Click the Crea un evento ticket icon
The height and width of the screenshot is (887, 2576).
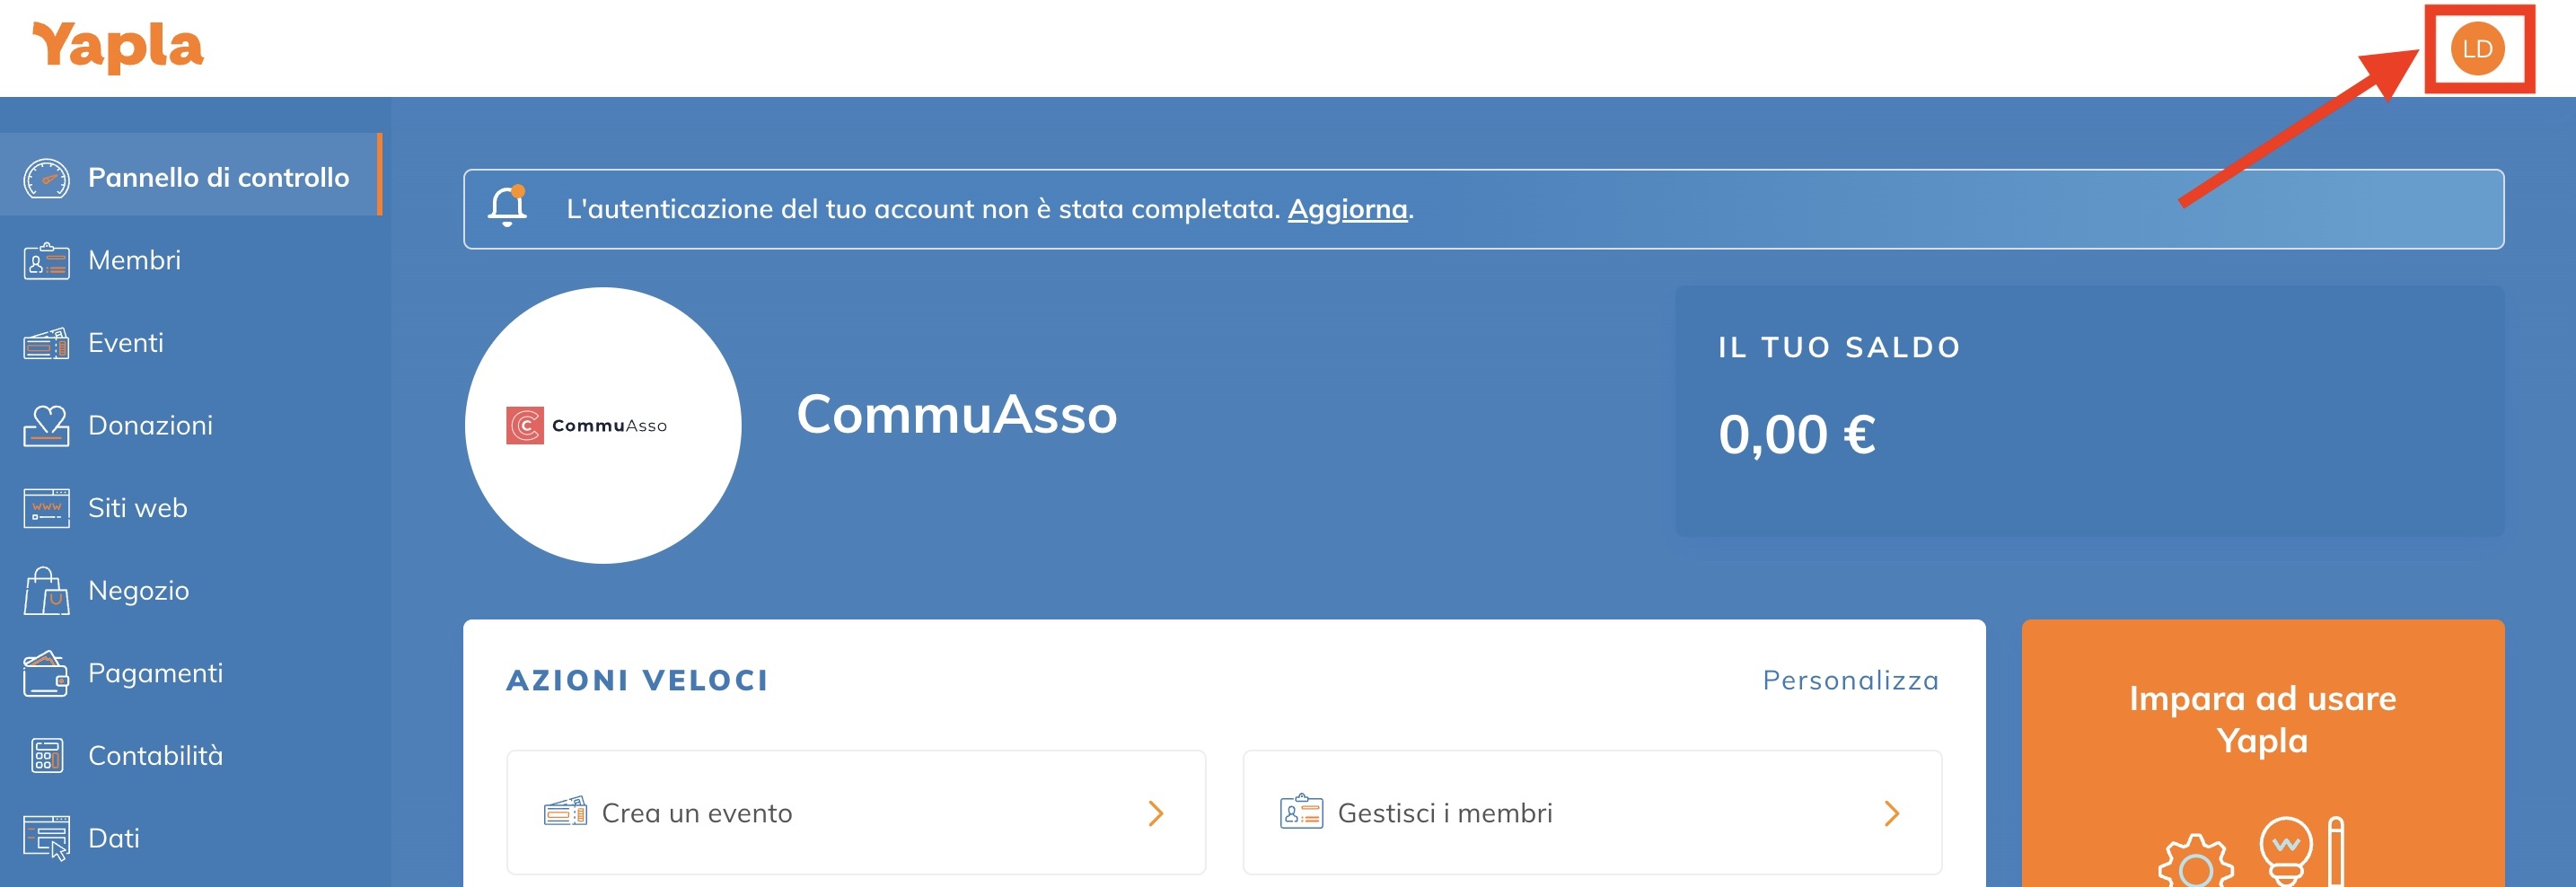565,811
